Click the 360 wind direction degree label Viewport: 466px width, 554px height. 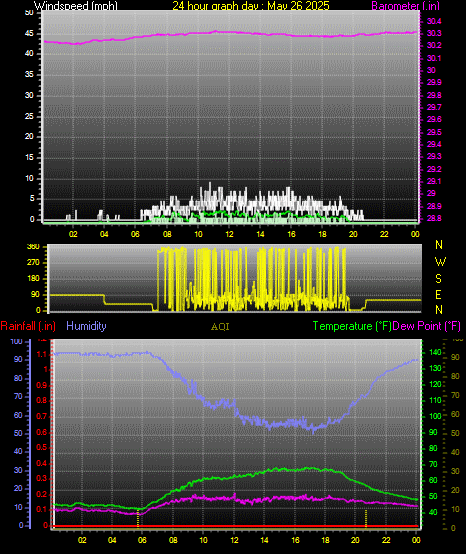point(33,247)
